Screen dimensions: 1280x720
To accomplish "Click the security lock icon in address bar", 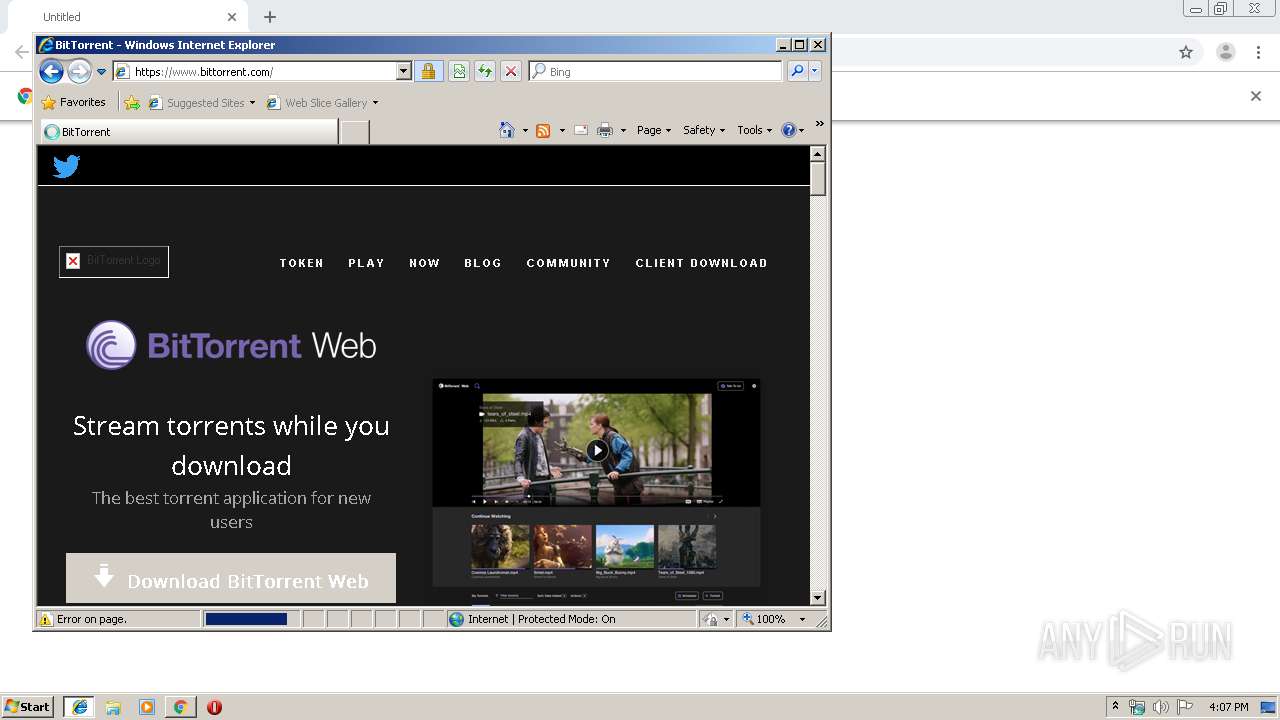I will (x=428, y=71).
